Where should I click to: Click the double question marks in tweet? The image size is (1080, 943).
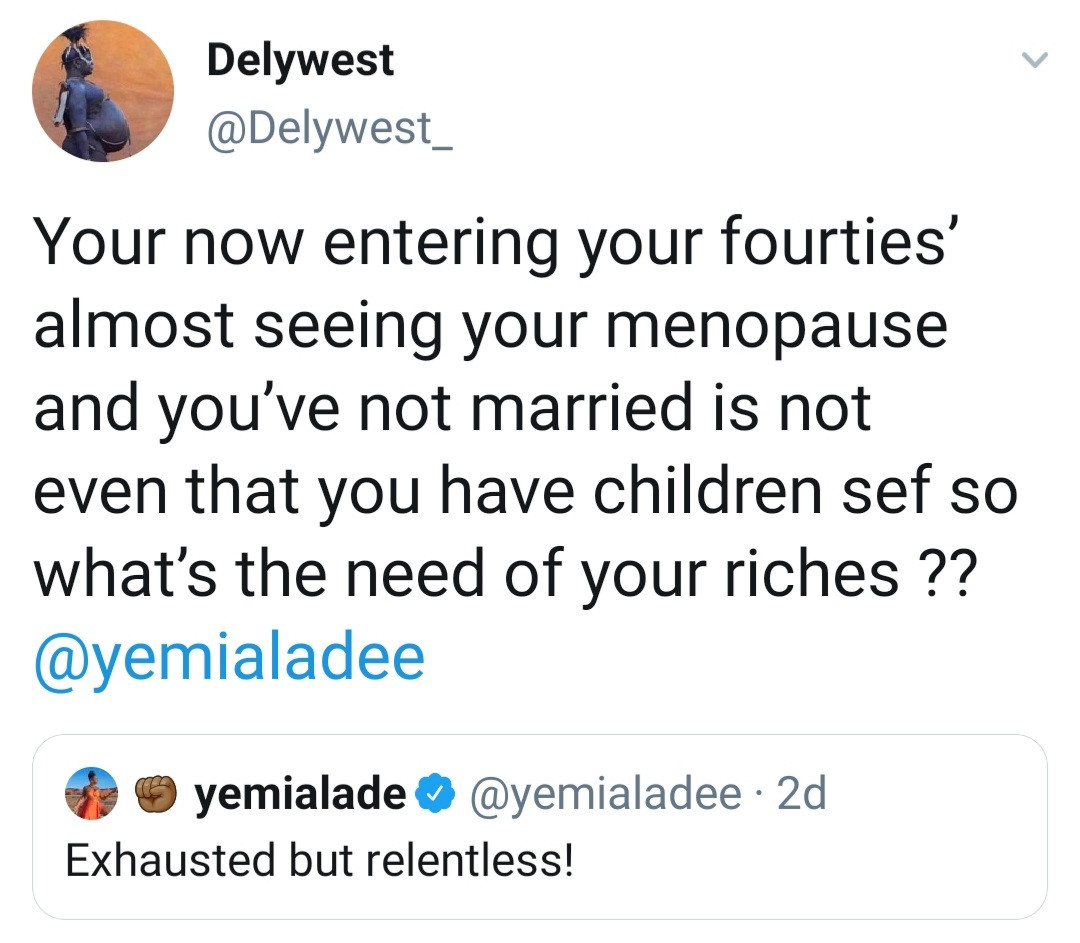click(947, 574)
